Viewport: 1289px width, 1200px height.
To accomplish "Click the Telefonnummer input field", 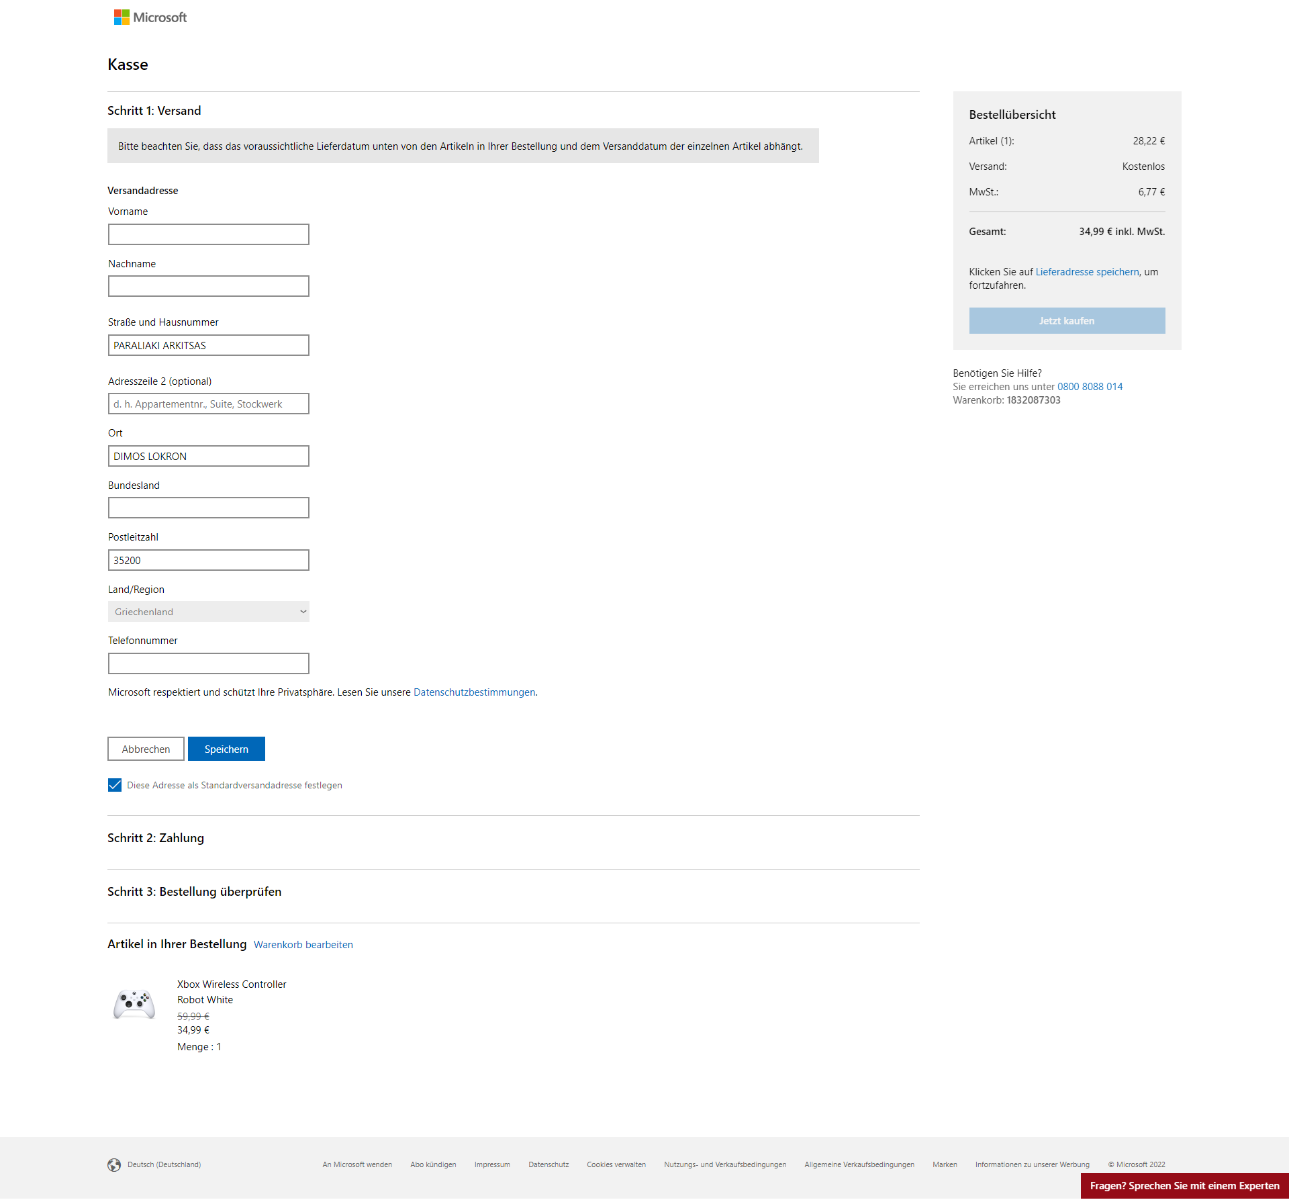I will tap(208, 663).
